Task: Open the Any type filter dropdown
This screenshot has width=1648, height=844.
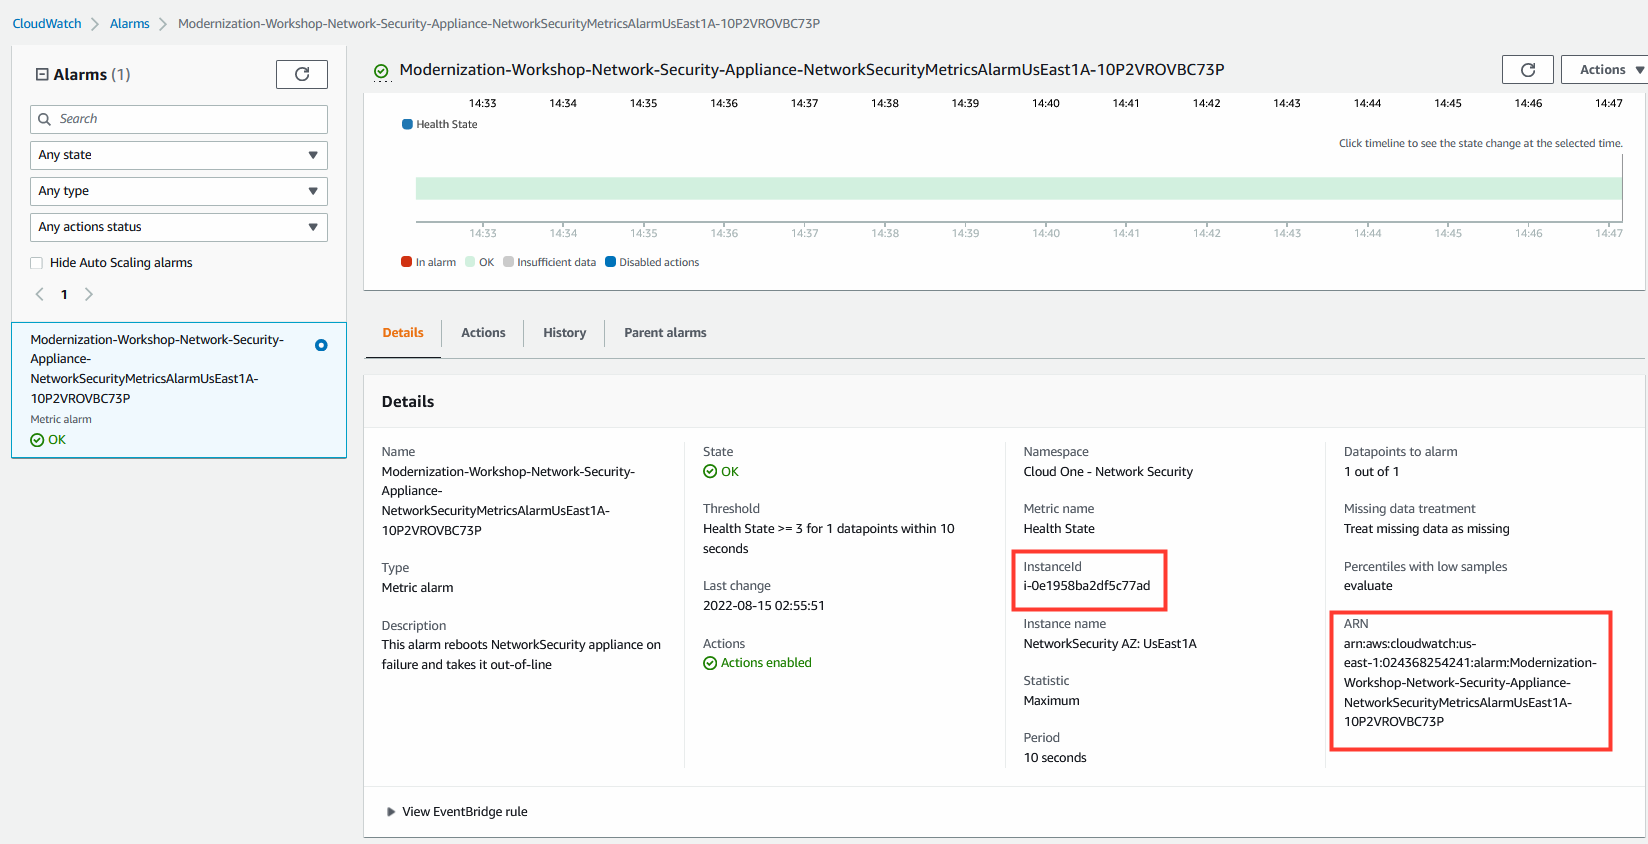Action: point(179,191)
